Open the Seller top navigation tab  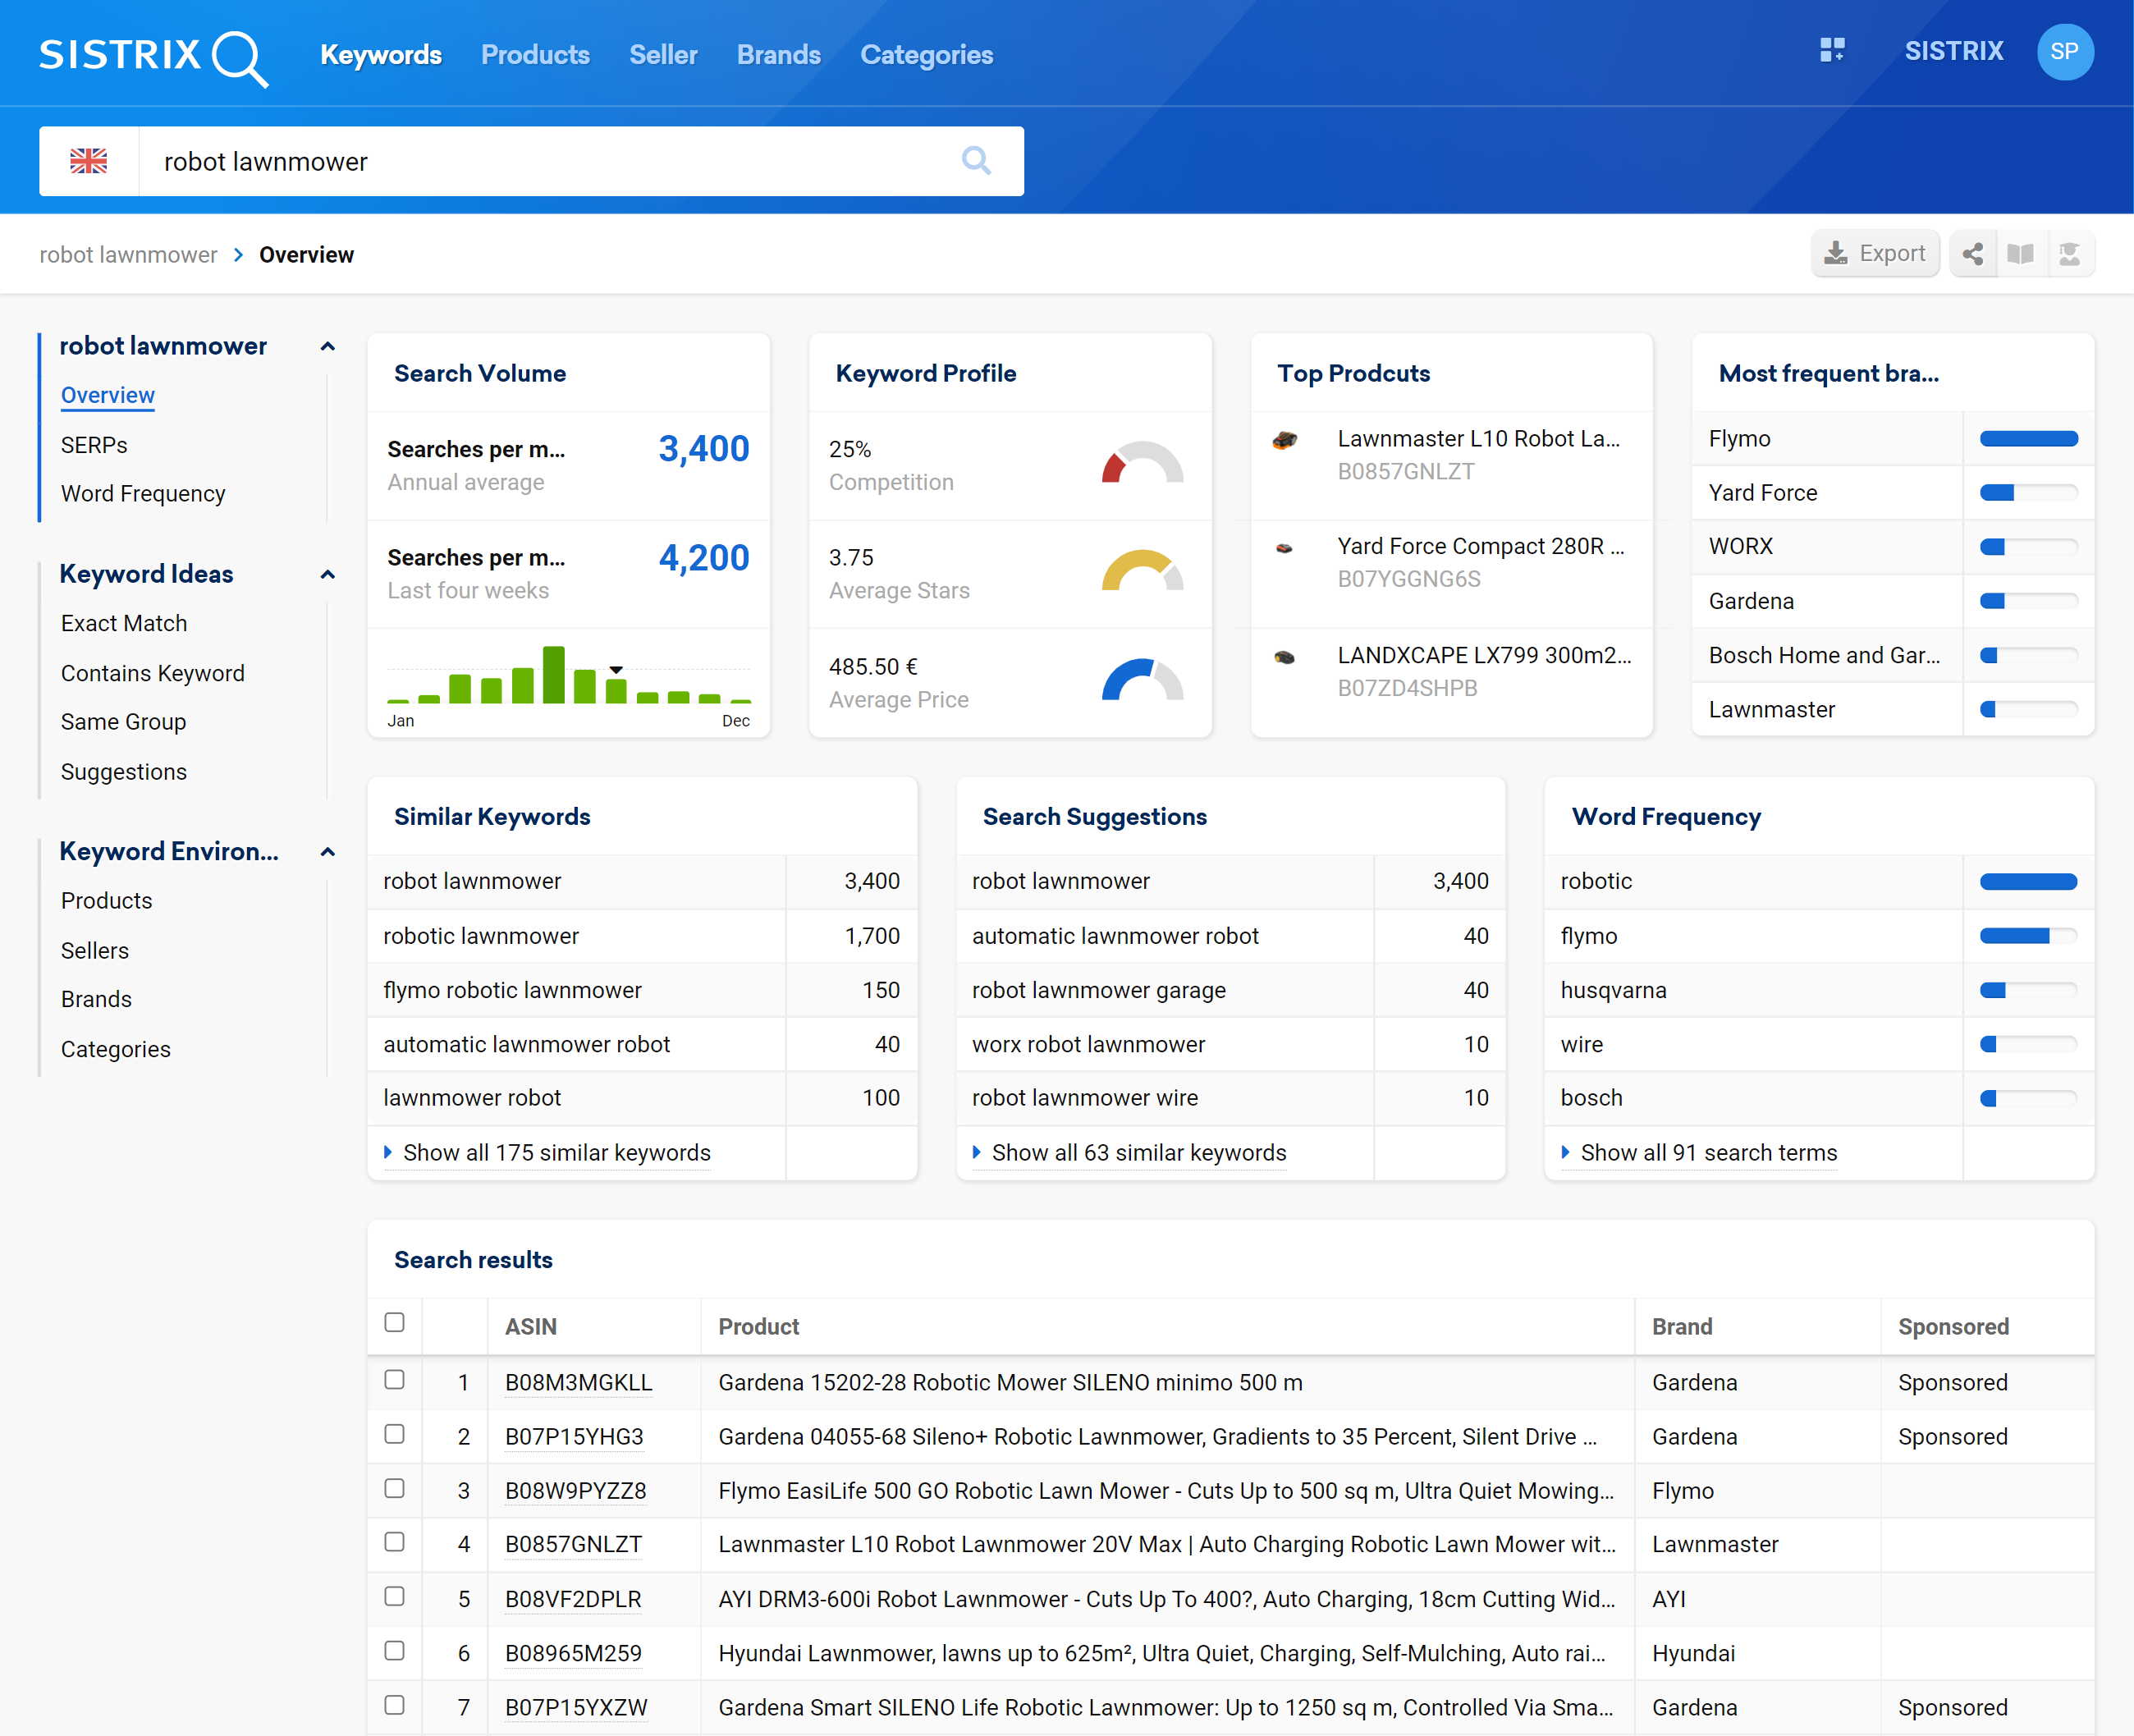tap(663, 55)
